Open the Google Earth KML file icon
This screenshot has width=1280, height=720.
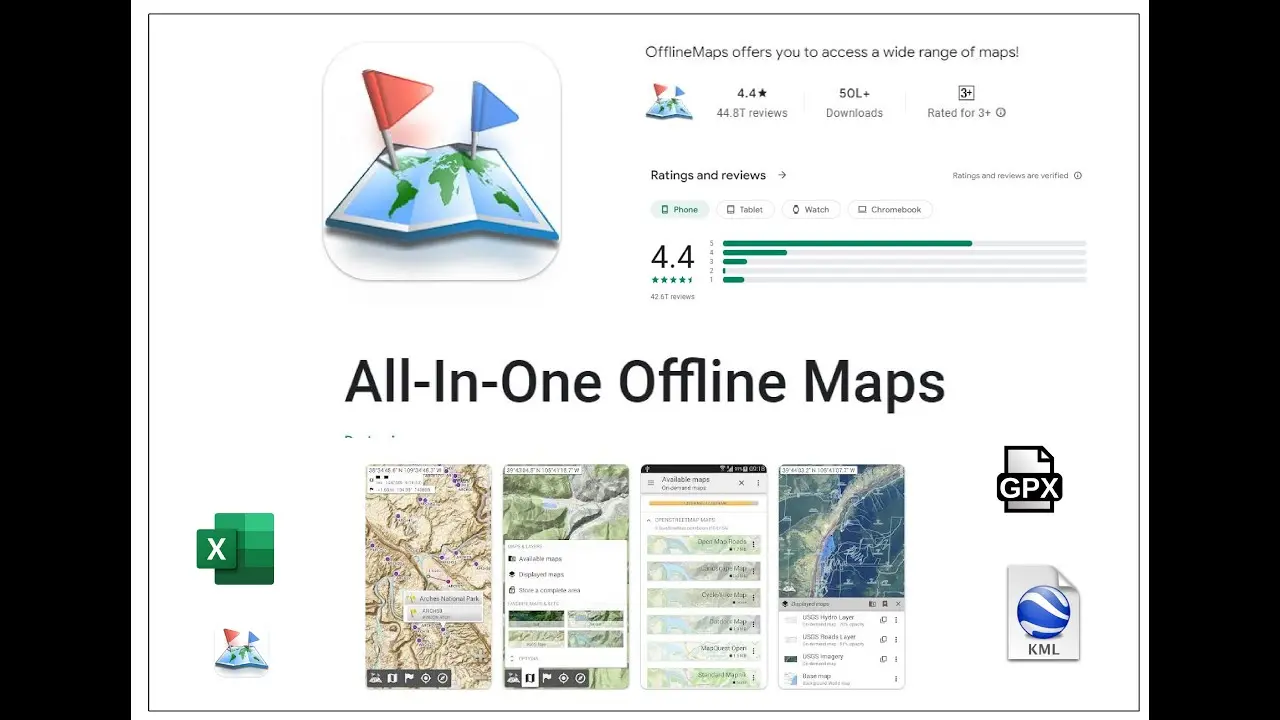tap(1043, 613)
